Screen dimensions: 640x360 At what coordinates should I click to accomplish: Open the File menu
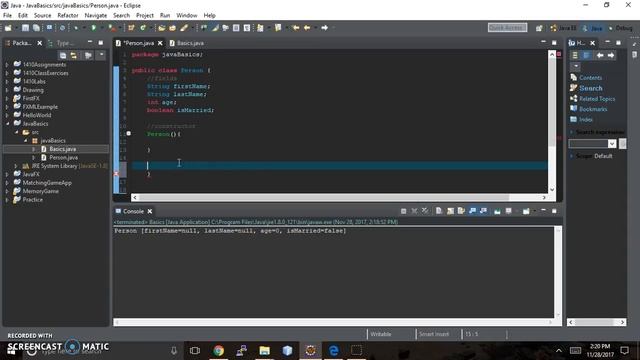(7, 16)
